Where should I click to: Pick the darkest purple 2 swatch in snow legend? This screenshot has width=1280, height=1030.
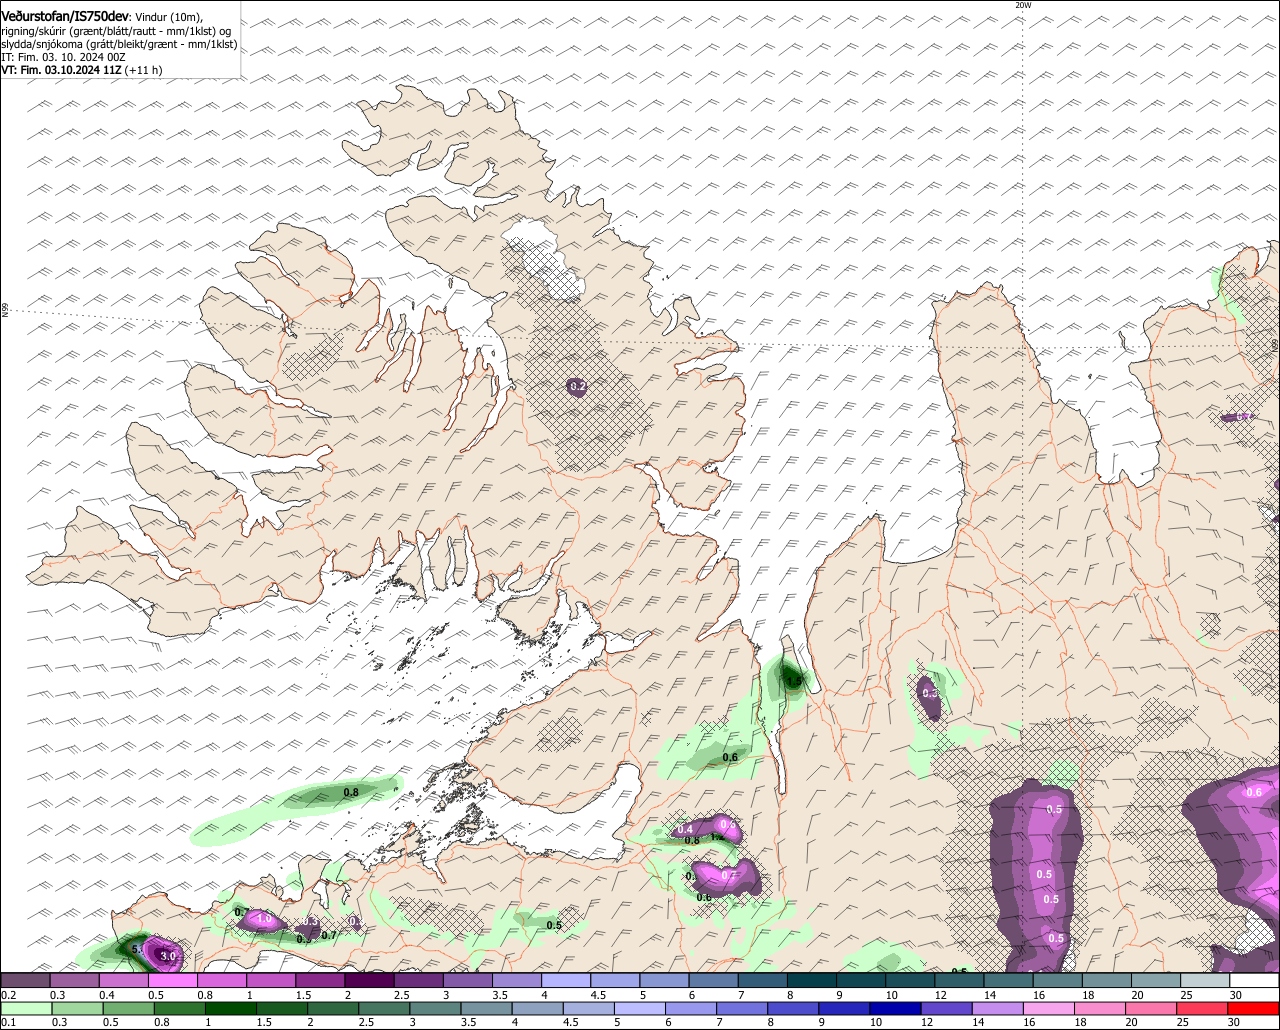pyautogui.click(x=369, y=981)
